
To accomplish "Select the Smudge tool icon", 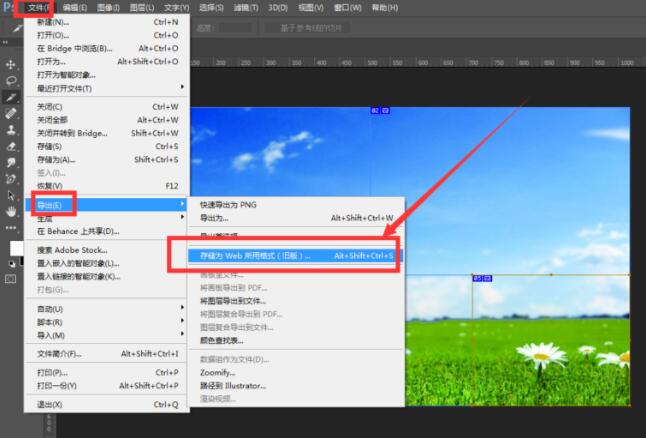I will [x=11, y=162].
